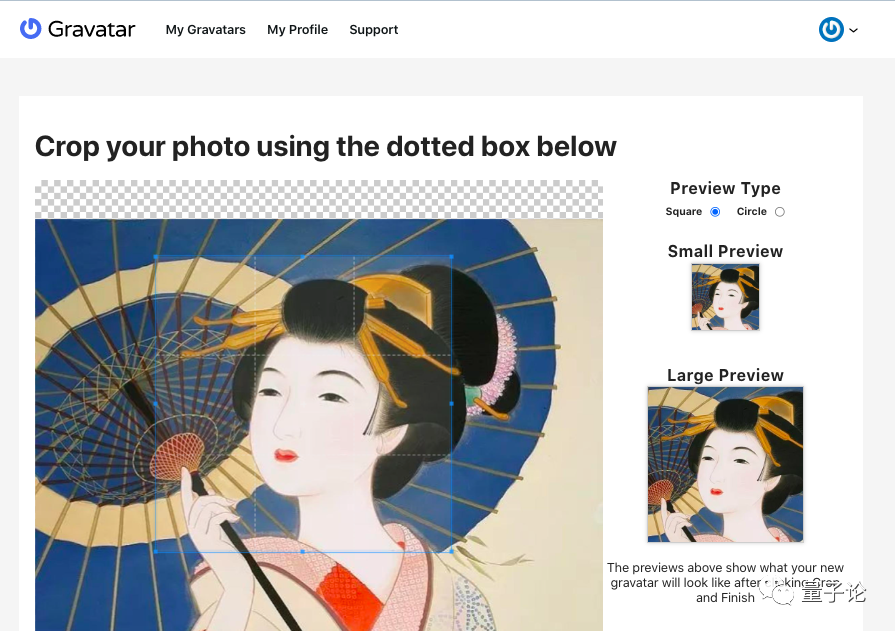Click the Small Preview thumbnail
The height and width of the screenshot is (631, 895).
tap(725, 297)
